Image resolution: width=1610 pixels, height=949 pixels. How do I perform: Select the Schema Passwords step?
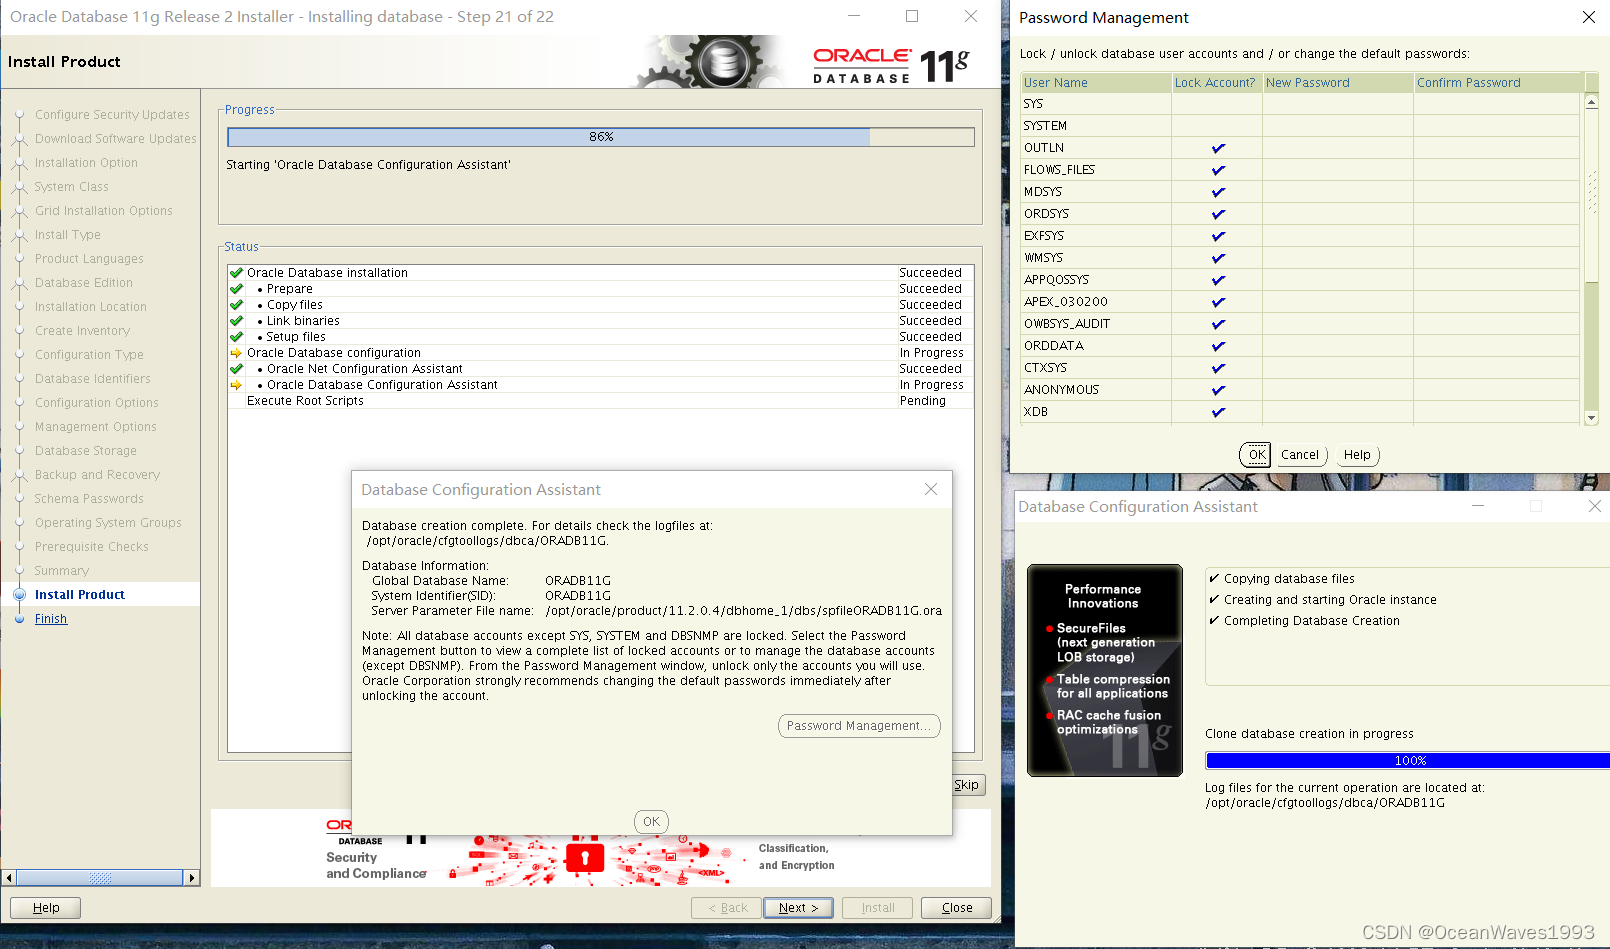[89, 499]
